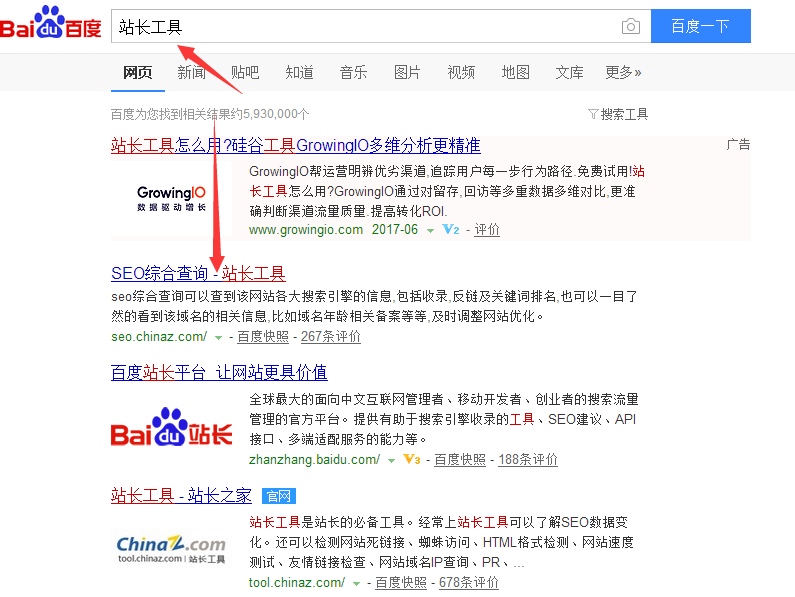Click the 官网 official site badge
Image resolution: width=795 pixels, height=597 pixels.
click(x=279, y=496)
